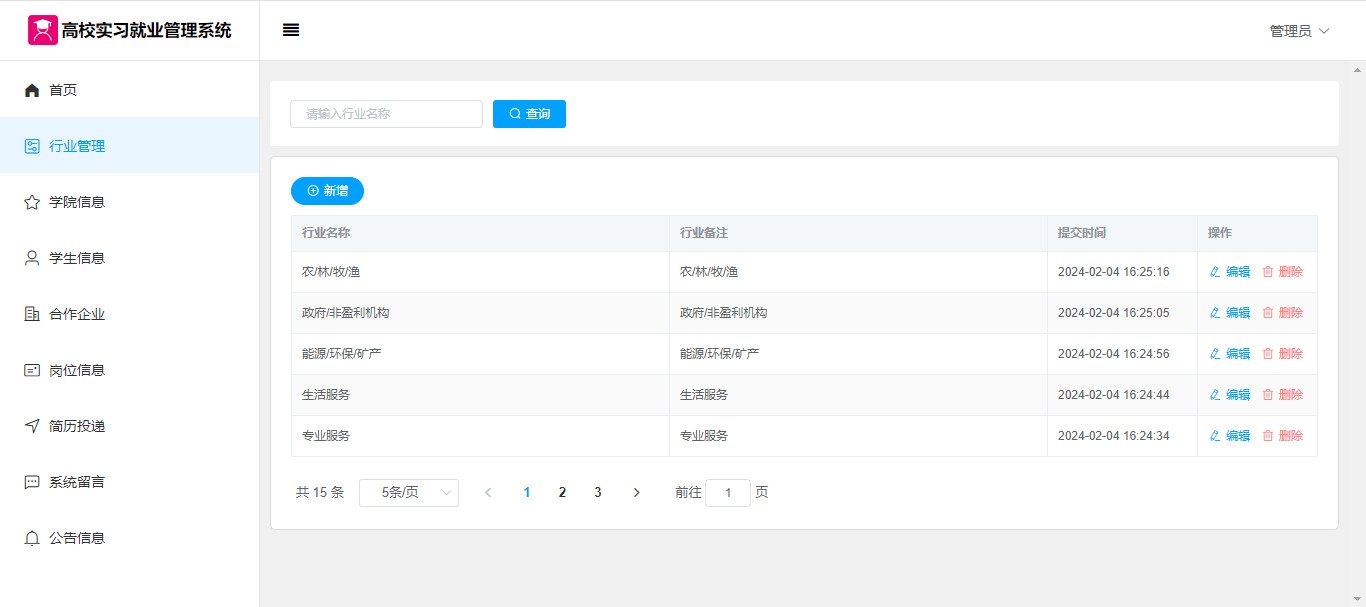Screen dimensions: 1366x607
Task: Jump to page 3 in pagination
Action: (x=598, y=492)
